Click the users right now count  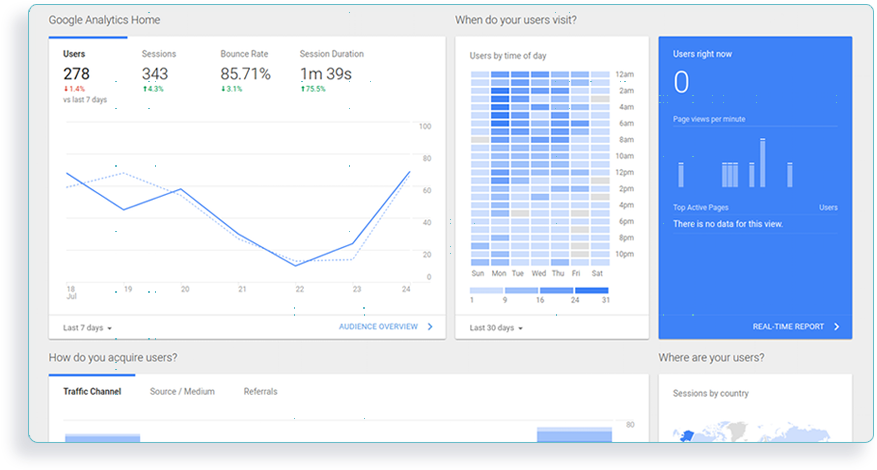point(682,83)
